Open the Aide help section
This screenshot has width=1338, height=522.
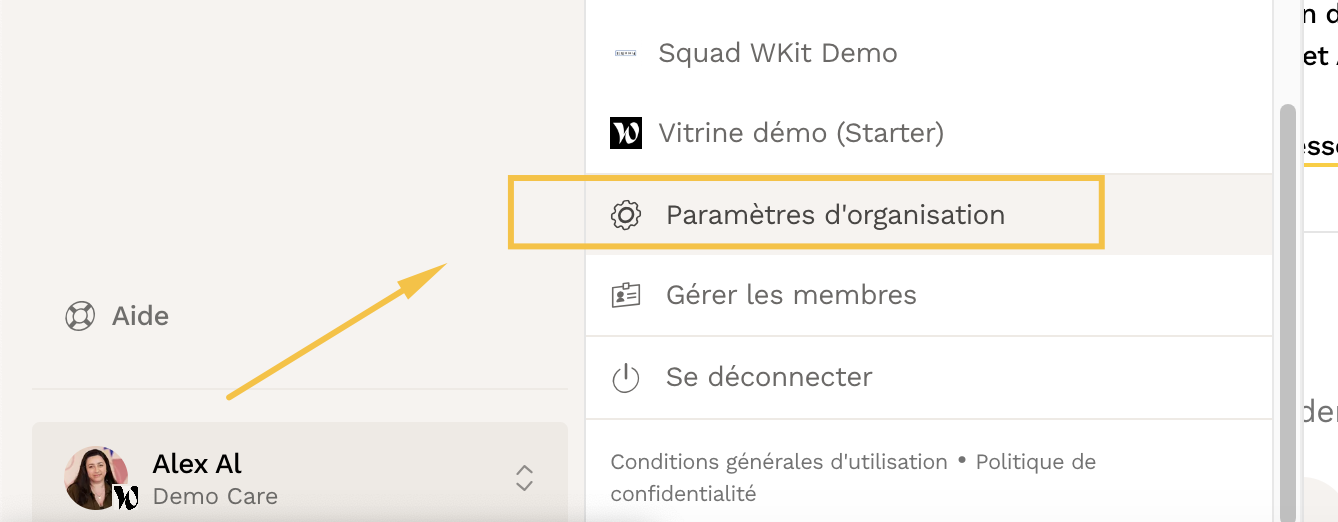click(140, 317)
